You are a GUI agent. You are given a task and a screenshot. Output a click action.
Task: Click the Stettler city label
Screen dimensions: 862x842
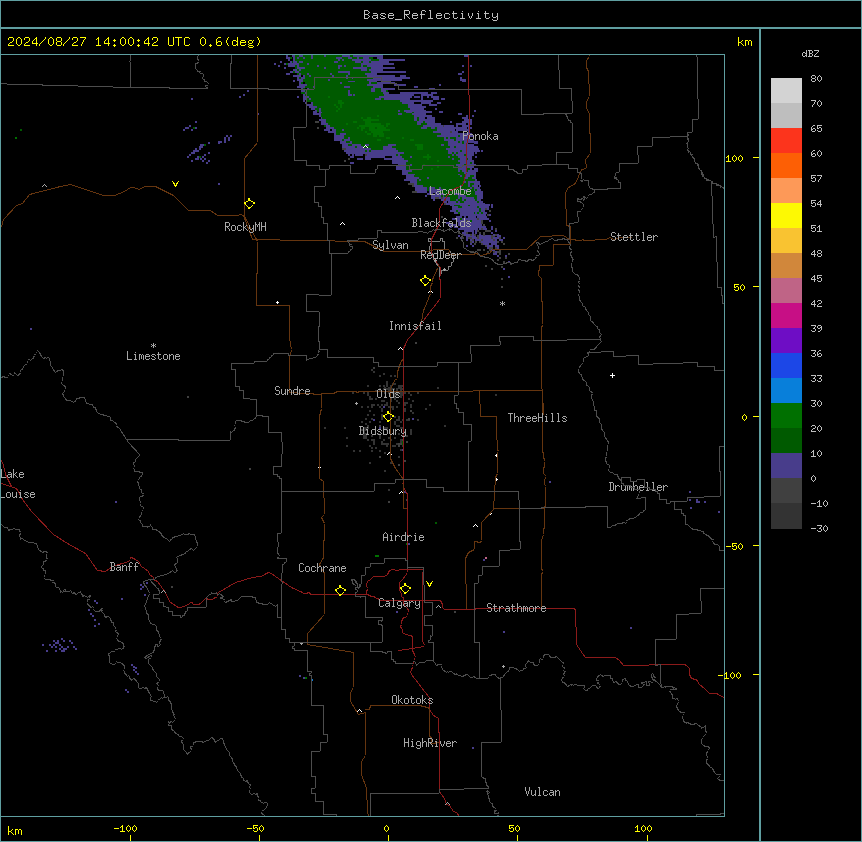click(634, 237)
